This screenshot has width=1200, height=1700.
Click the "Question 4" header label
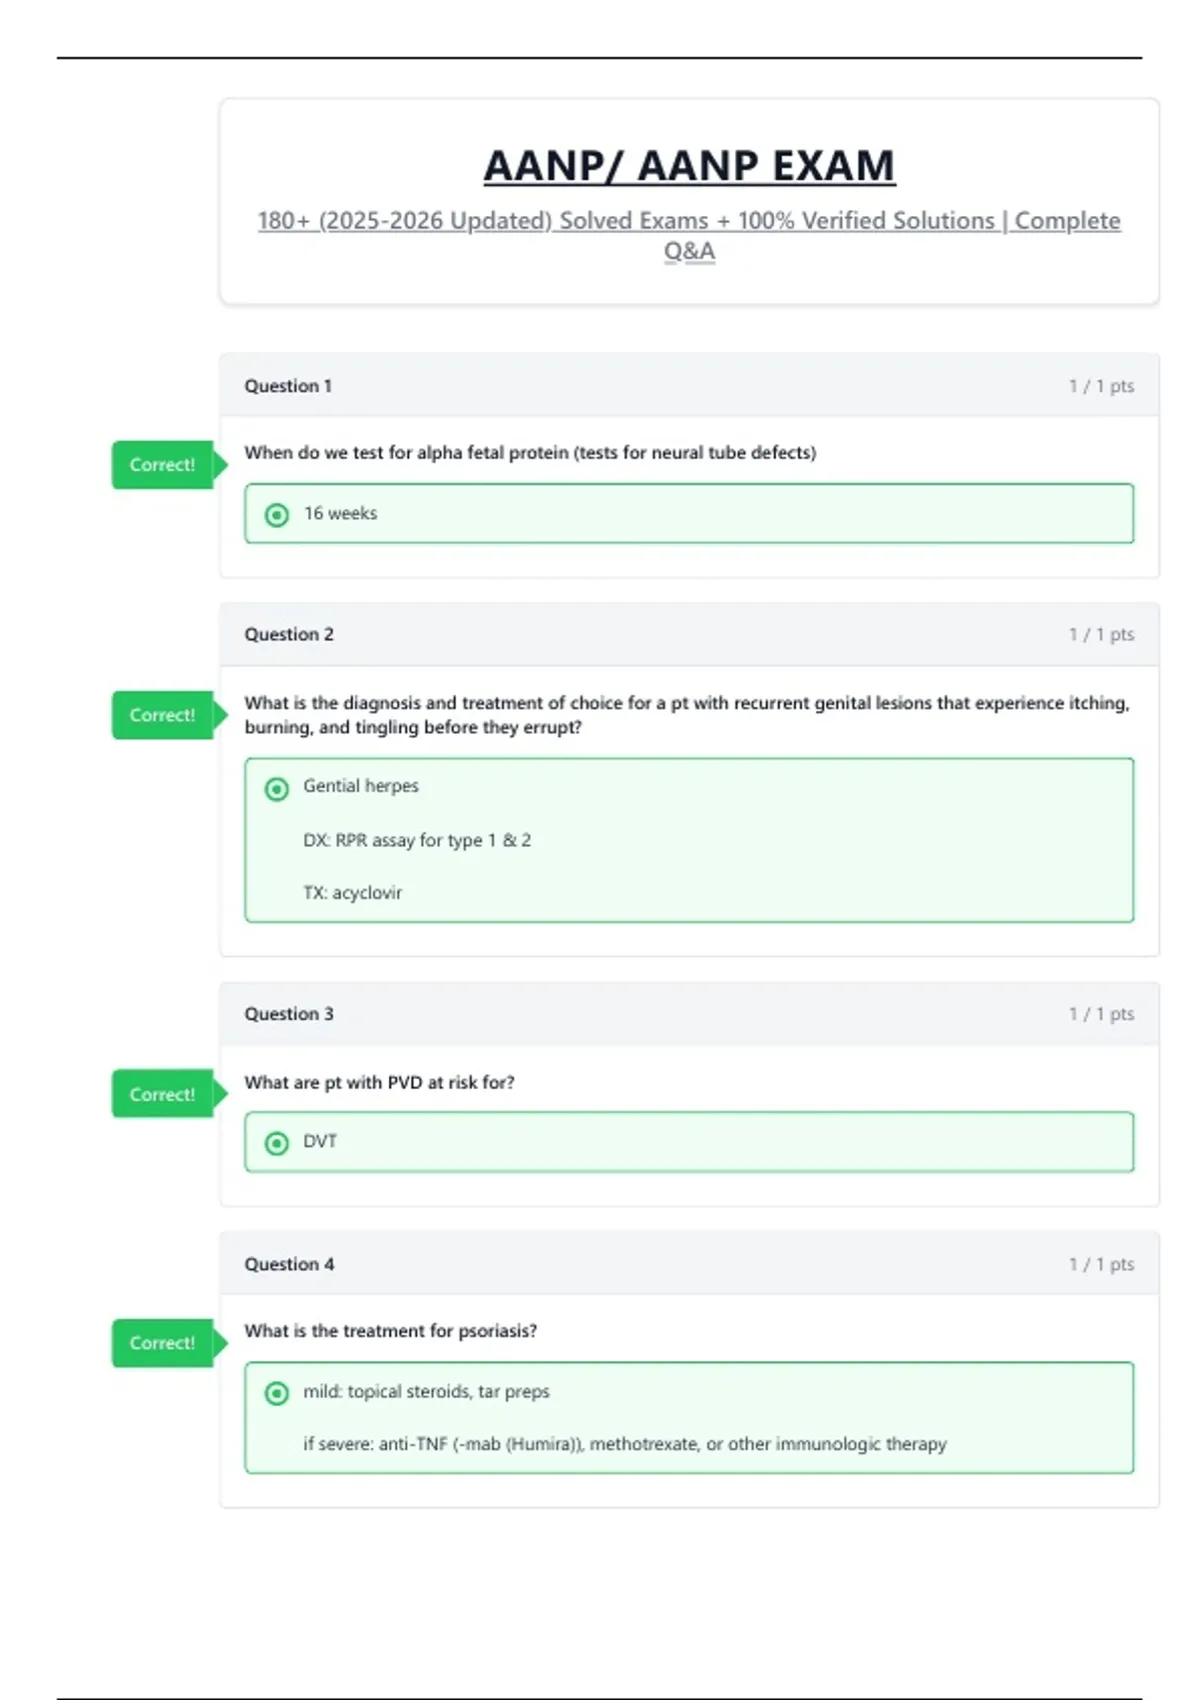tap(289, 1264)
